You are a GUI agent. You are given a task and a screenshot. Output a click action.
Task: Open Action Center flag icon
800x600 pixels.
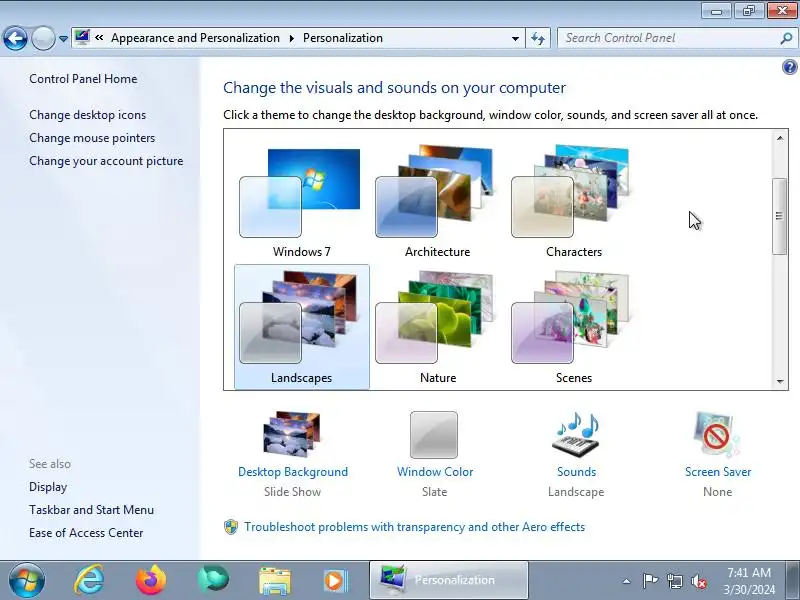coord(650,581)
